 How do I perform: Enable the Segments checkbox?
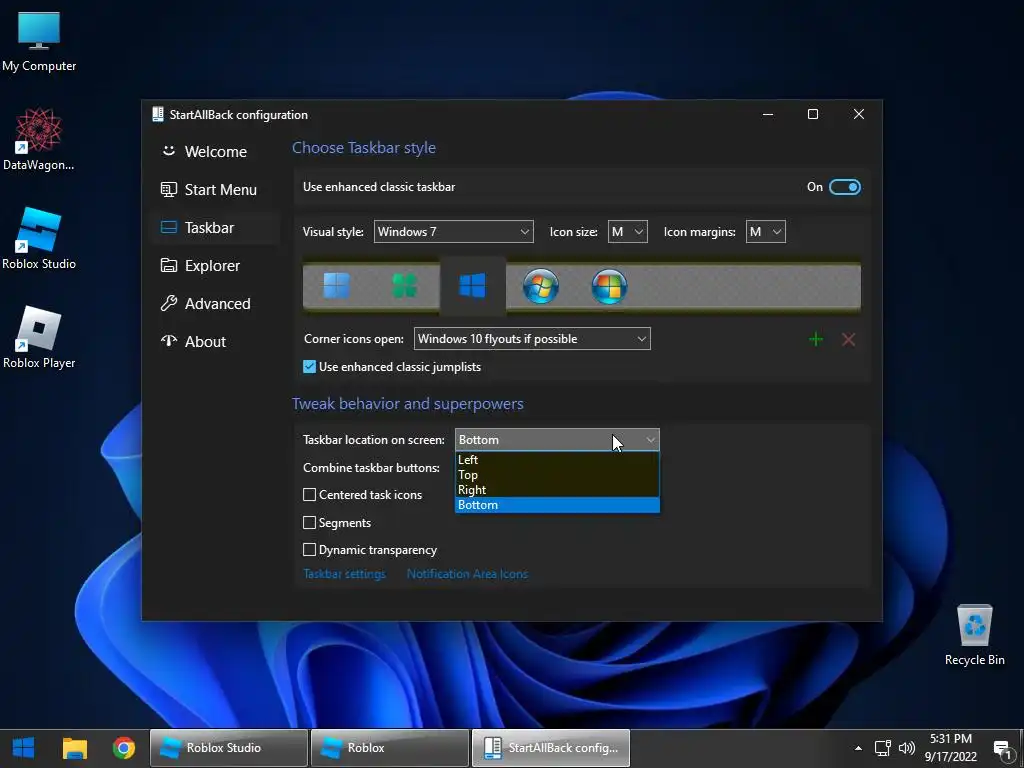click(x=310, y=522)
